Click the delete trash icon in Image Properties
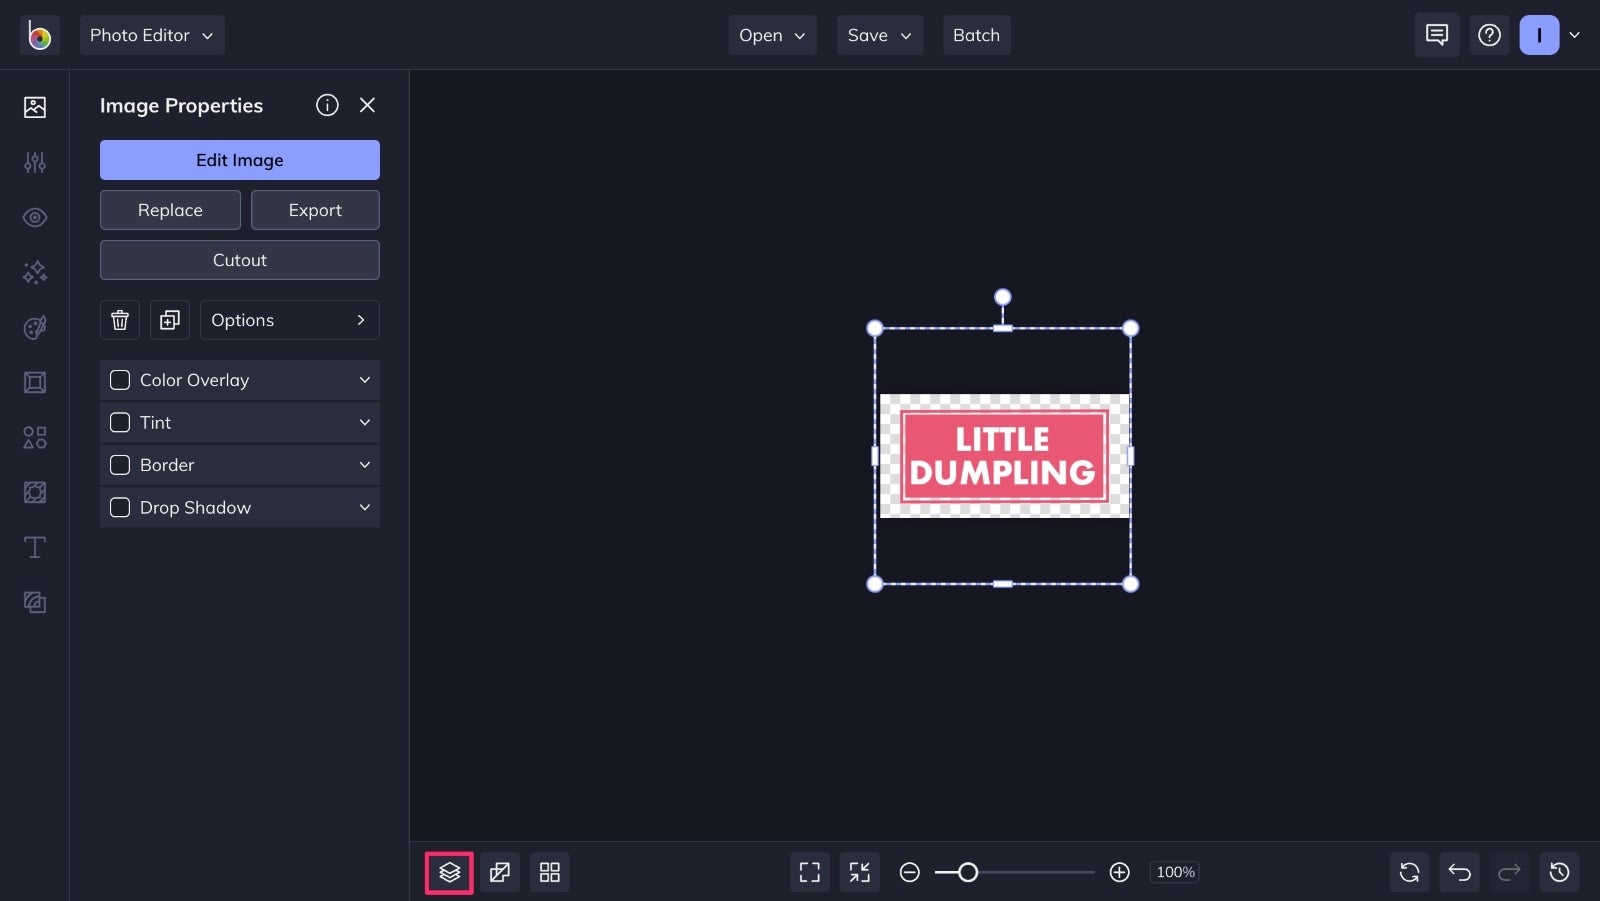Screen dimensions: 1600x901 [119, 320]
